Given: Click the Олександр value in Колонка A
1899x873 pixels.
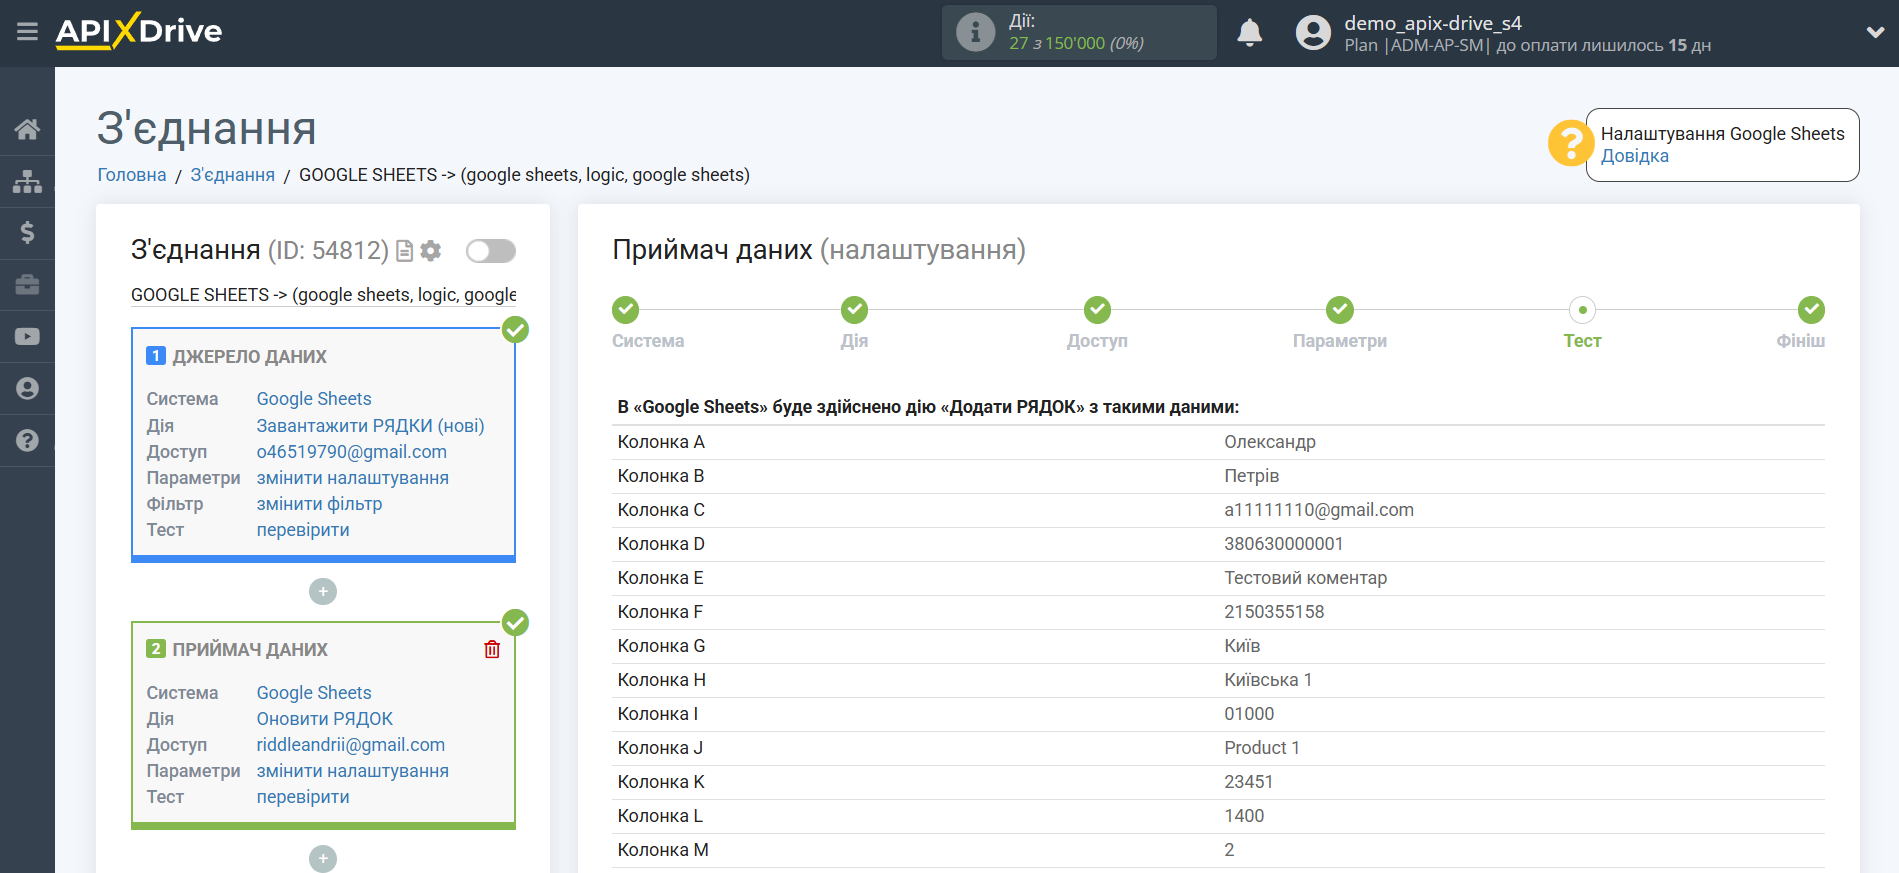Looking at the screenshot, I should click(1270, 442).
